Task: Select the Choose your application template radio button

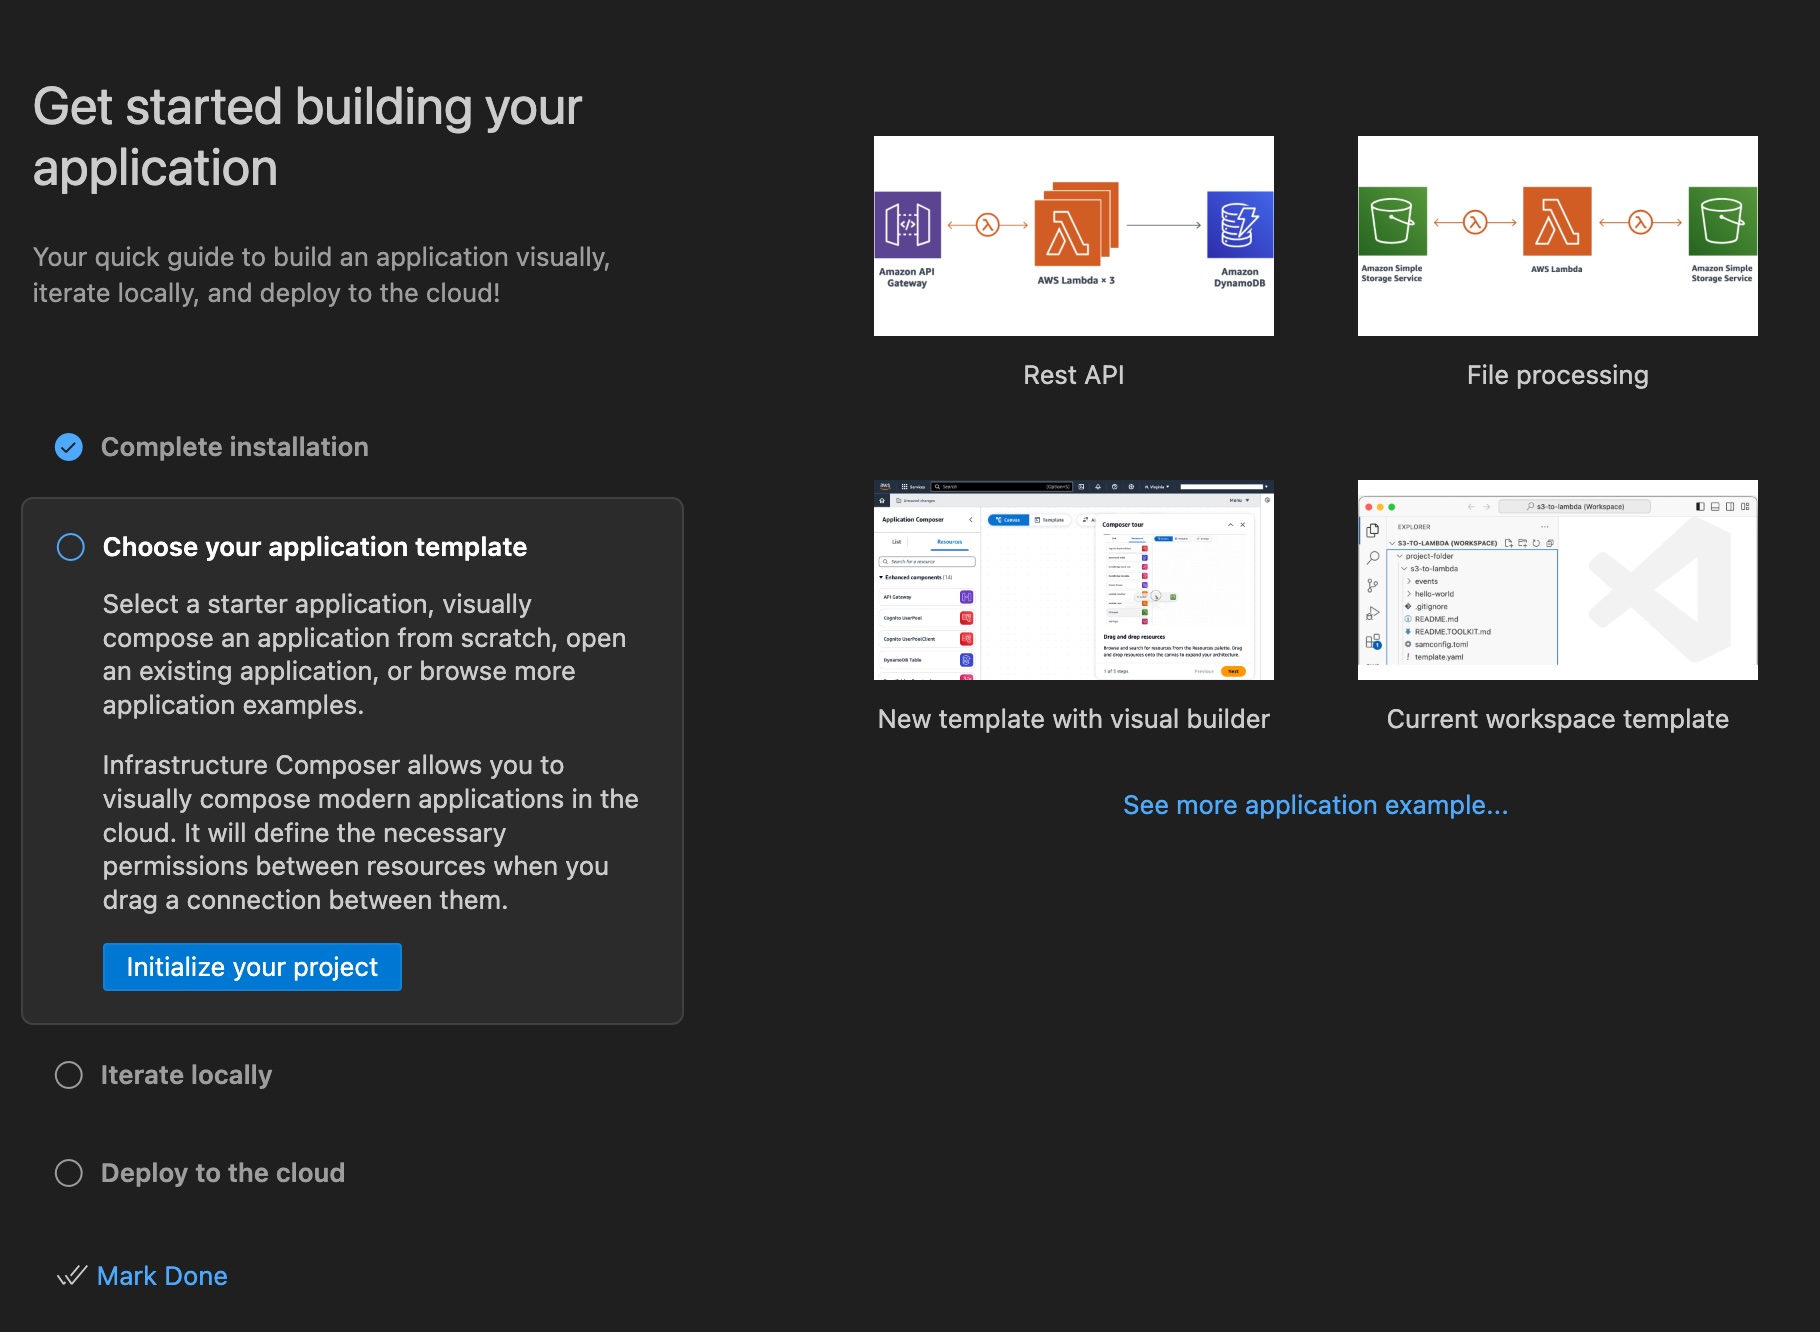Action: tap(71, 547)
